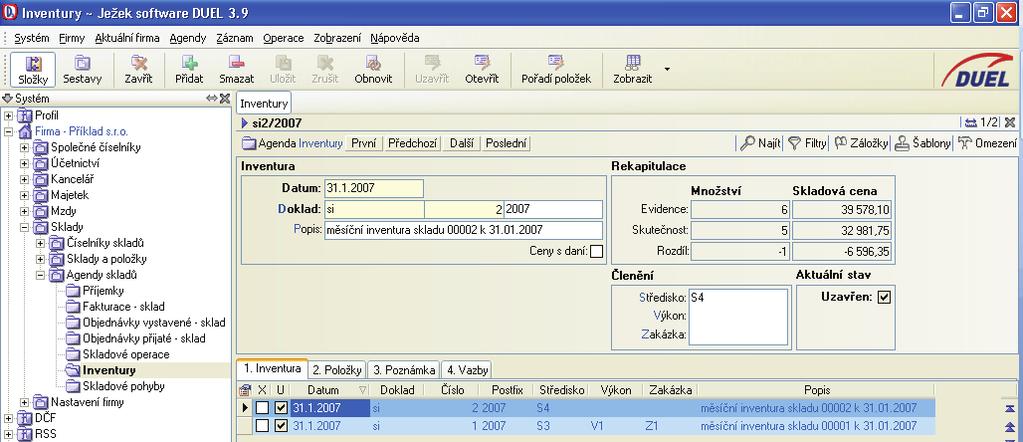Jump to first row using grid arrow
This screenshot has height=442, width=1023.
tap(1010, 408)
